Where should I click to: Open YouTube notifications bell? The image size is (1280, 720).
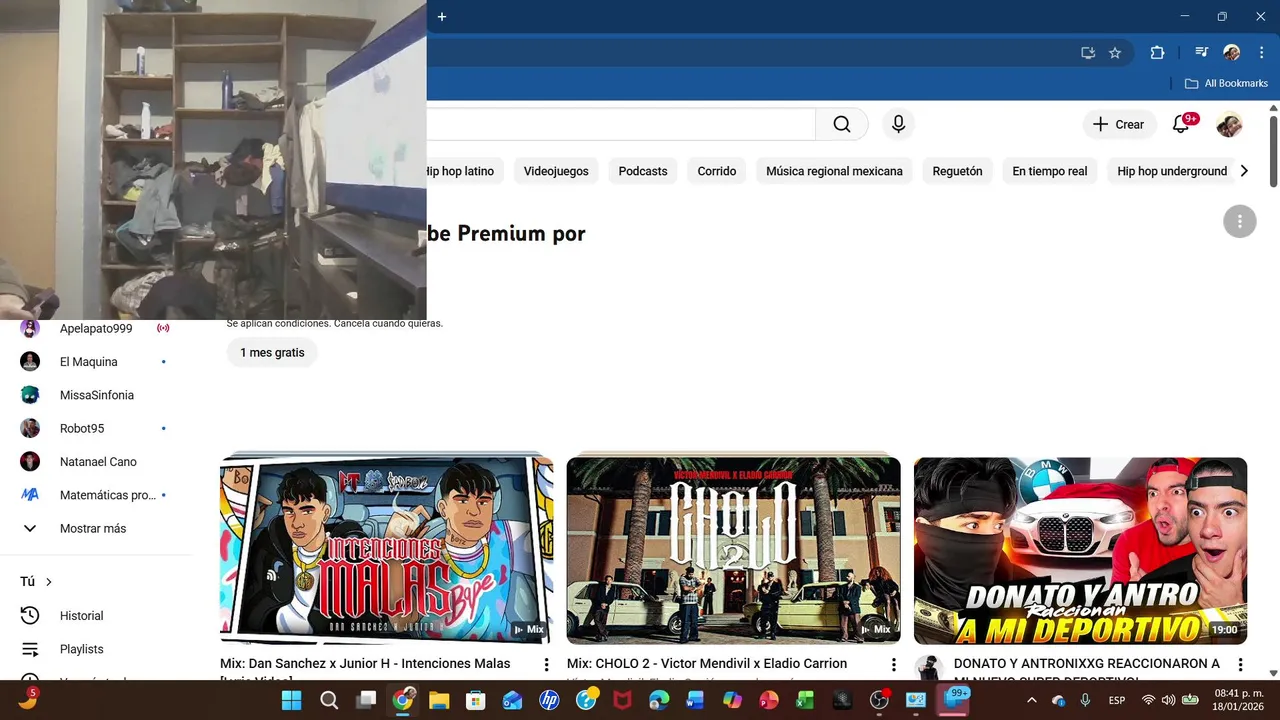click(x=1181, y=124)
